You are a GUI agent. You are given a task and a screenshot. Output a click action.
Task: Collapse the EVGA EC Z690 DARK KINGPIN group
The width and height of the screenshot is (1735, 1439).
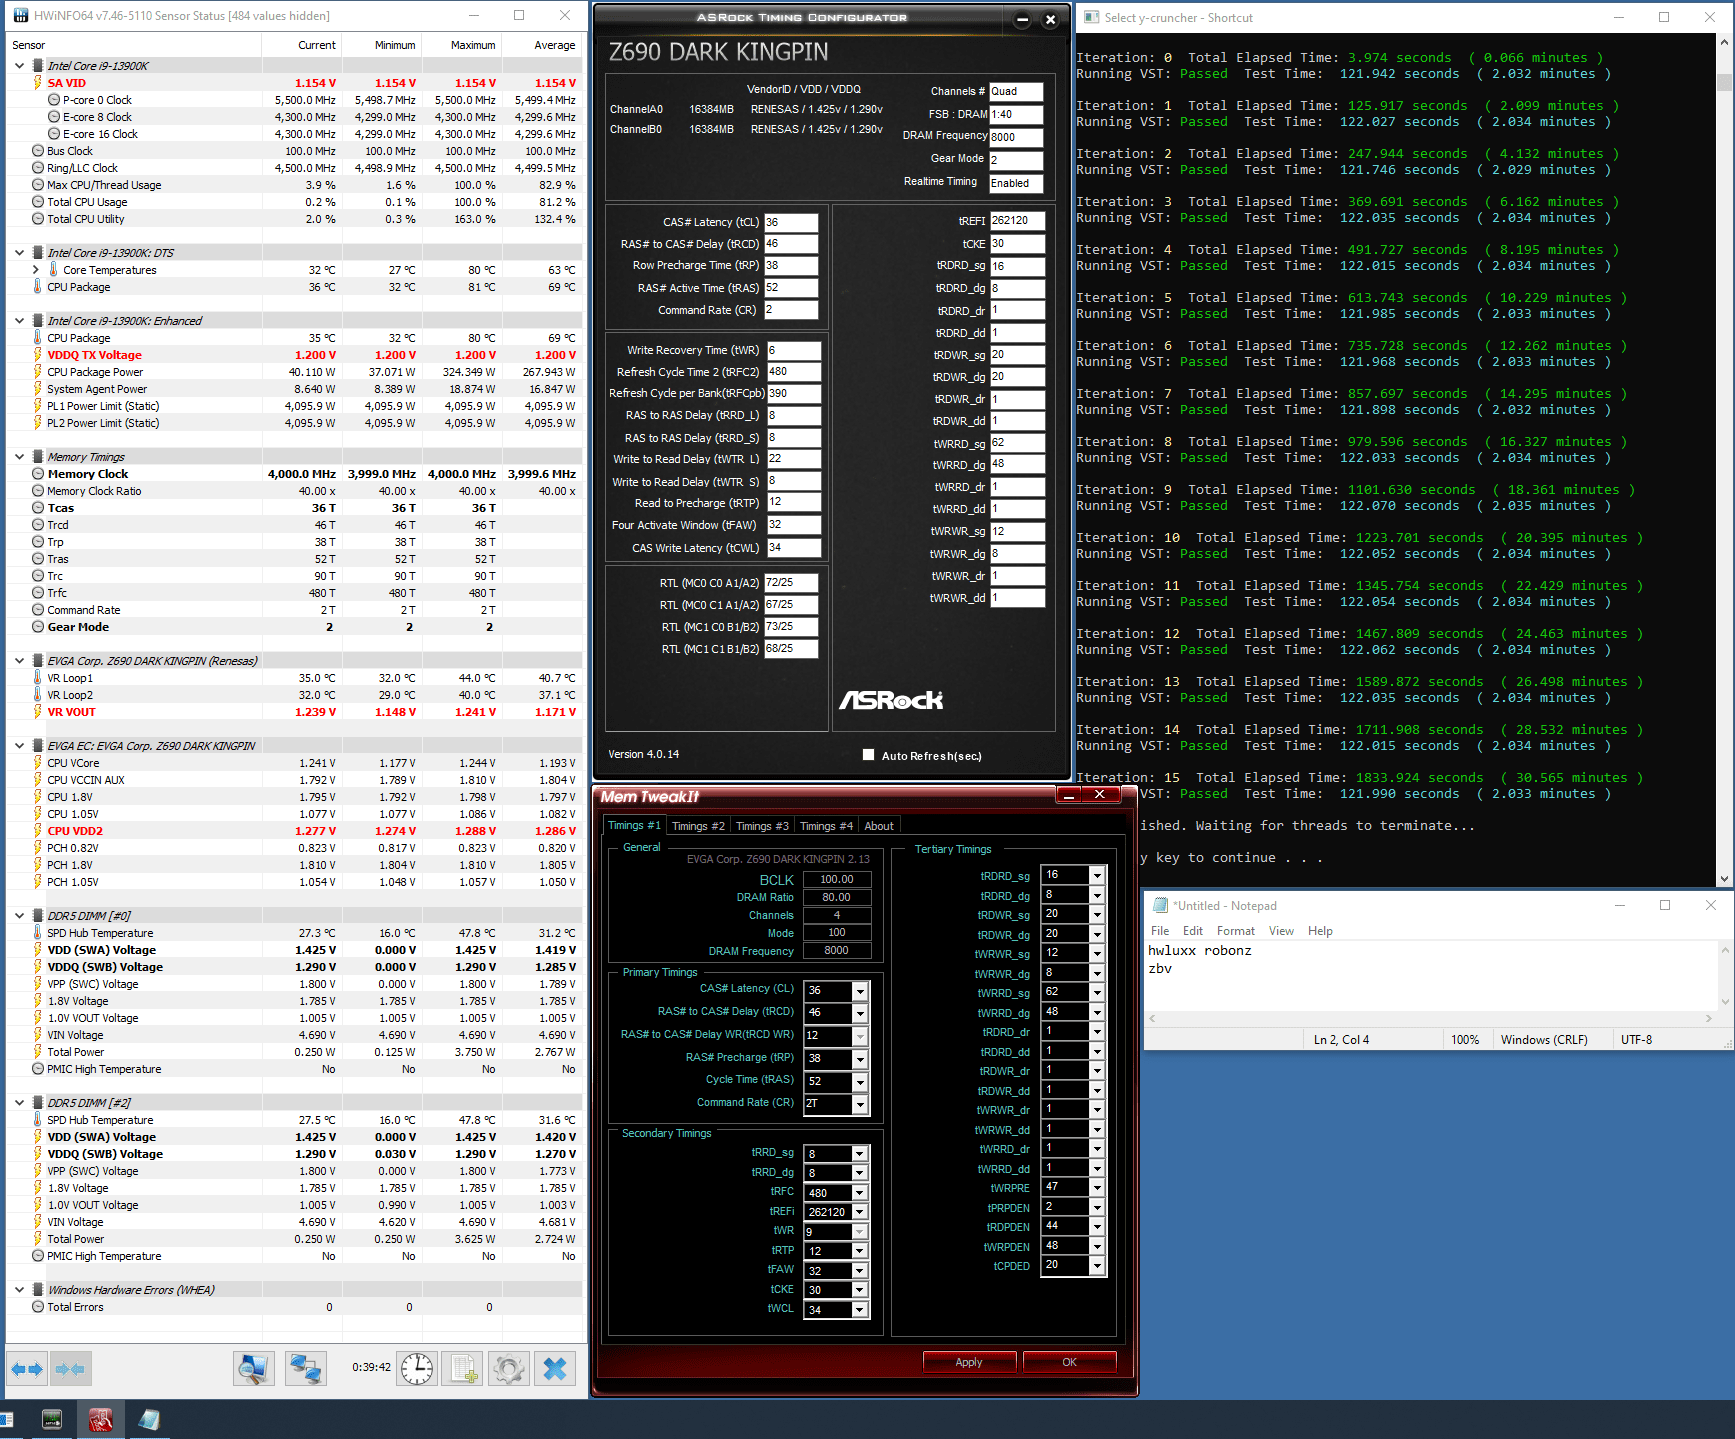coord(19,746)
